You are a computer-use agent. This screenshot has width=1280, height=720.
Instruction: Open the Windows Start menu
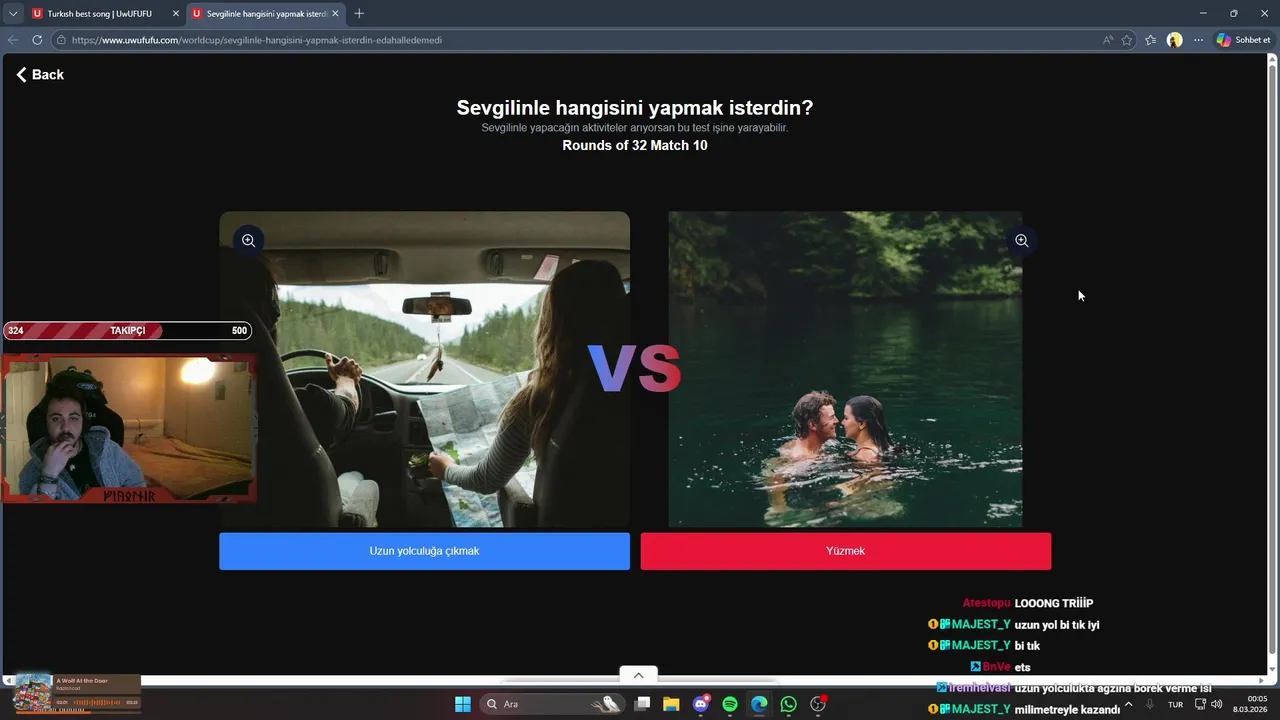[x=463, y=704]
